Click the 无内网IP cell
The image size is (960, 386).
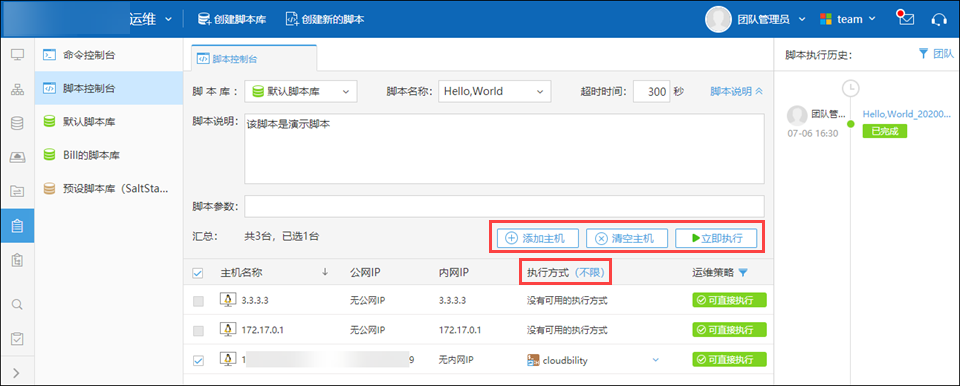coord(455,360)
